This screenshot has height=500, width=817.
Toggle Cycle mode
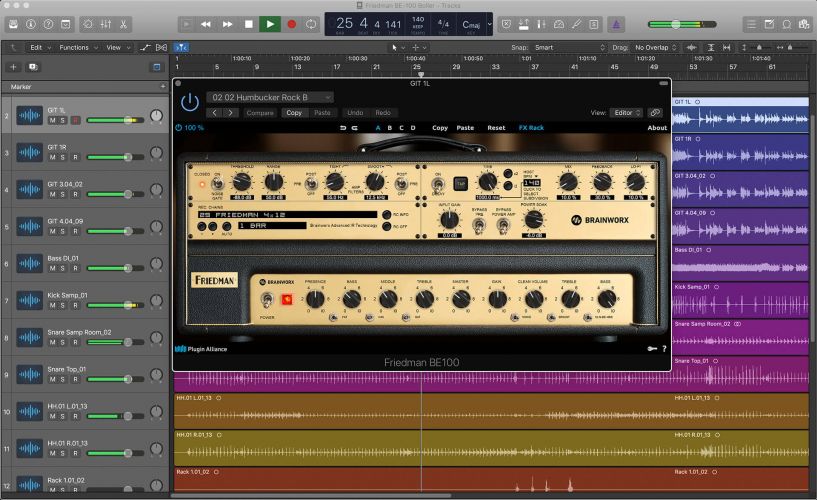[311, 24]
